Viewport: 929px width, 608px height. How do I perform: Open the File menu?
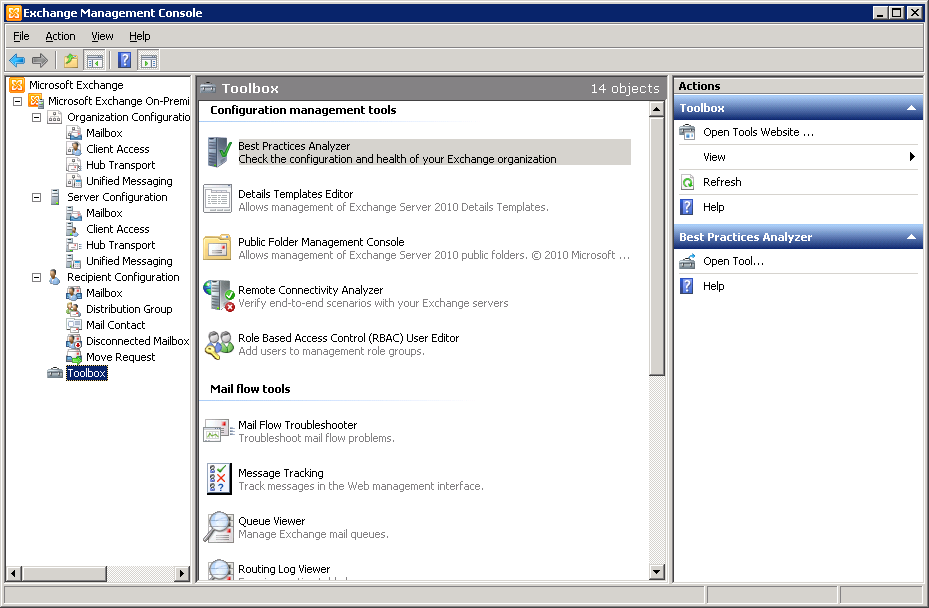(21, 36)
